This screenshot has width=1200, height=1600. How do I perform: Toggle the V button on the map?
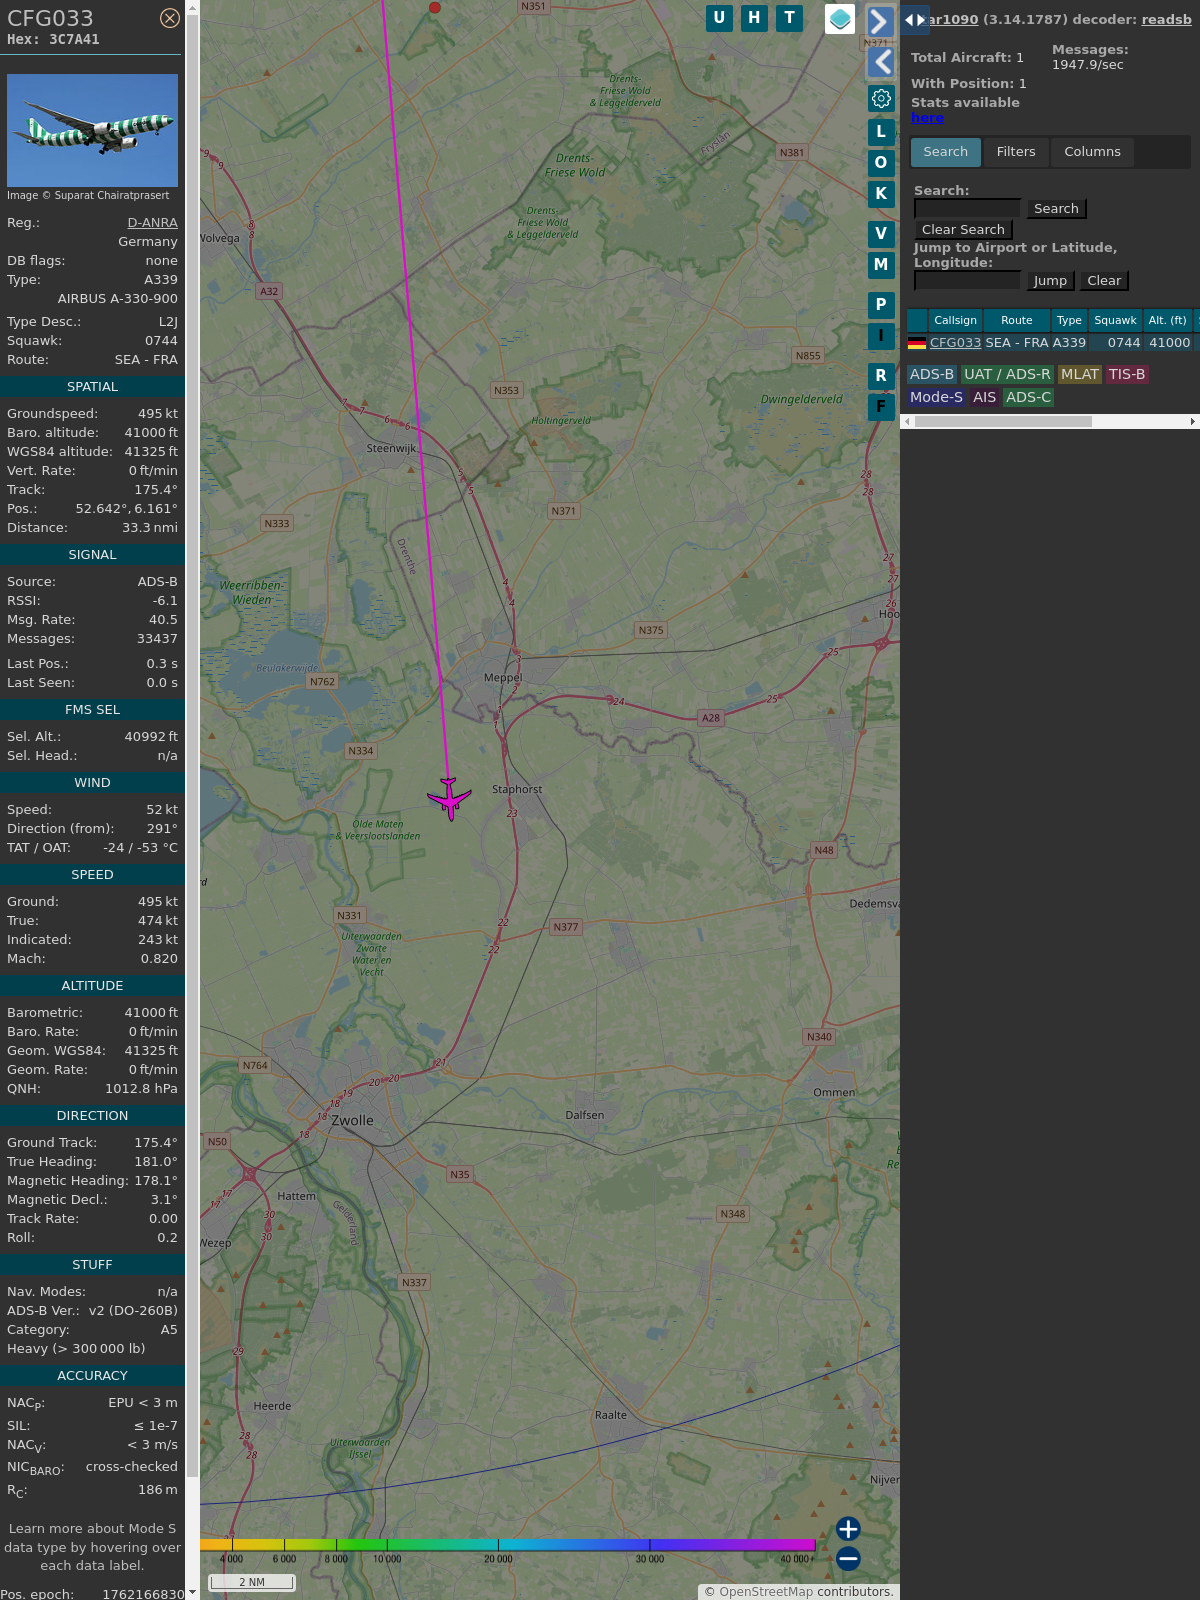881,234
